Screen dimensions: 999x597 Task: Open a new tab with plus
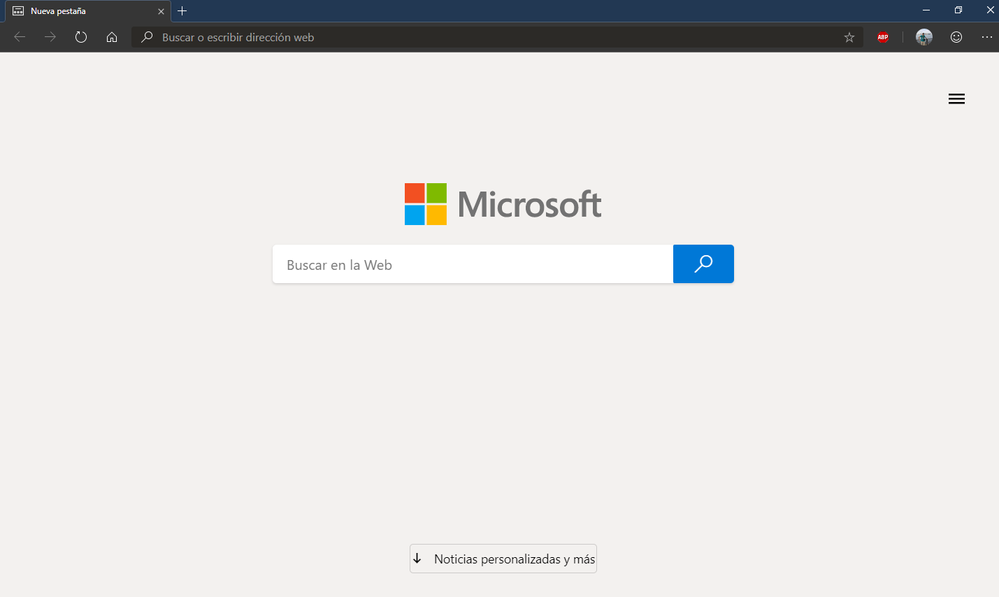click(x=182, y=11)
